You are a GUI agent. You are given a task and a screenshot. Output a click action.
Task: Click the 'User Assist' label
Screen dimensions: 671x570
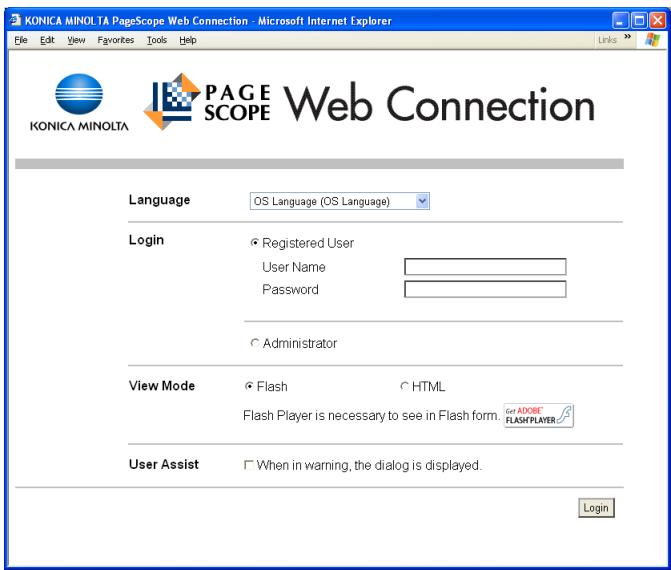coord(163,464)
